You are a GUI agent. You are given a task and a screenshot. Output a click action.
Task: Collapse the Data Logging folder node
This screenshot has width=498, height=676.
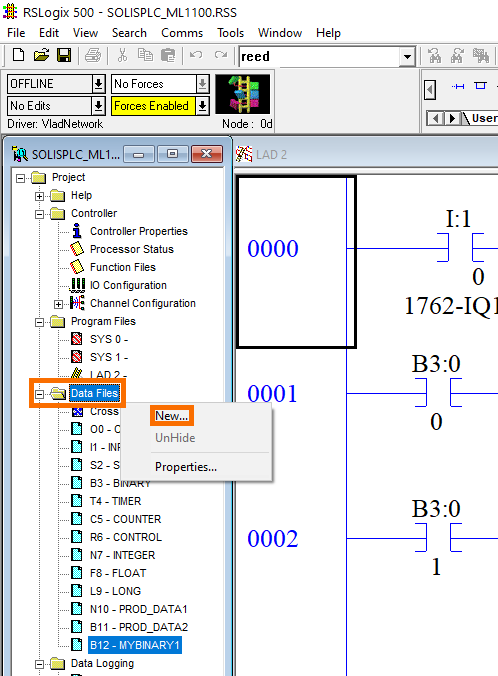pos(39,664)
